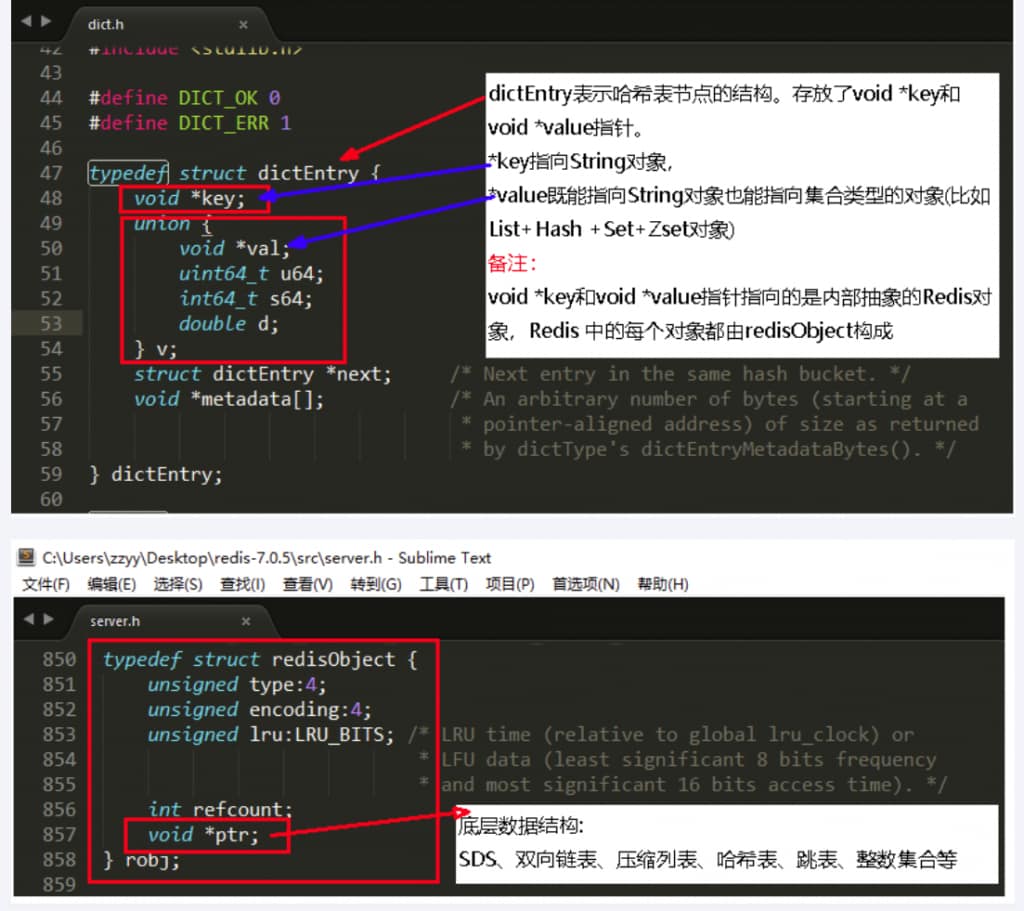Click the next-tab arrow beside dict.h

46,21
